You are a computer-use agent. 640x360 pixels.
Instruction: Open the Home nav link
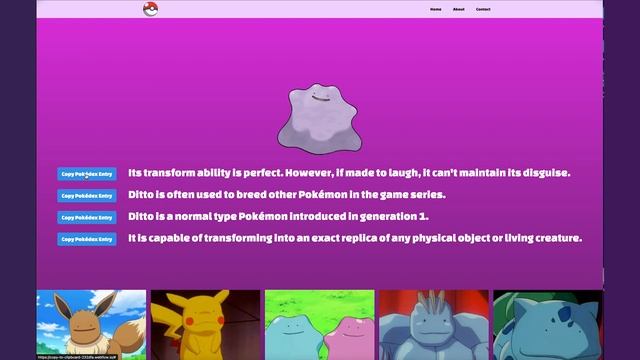pos(436,9)
